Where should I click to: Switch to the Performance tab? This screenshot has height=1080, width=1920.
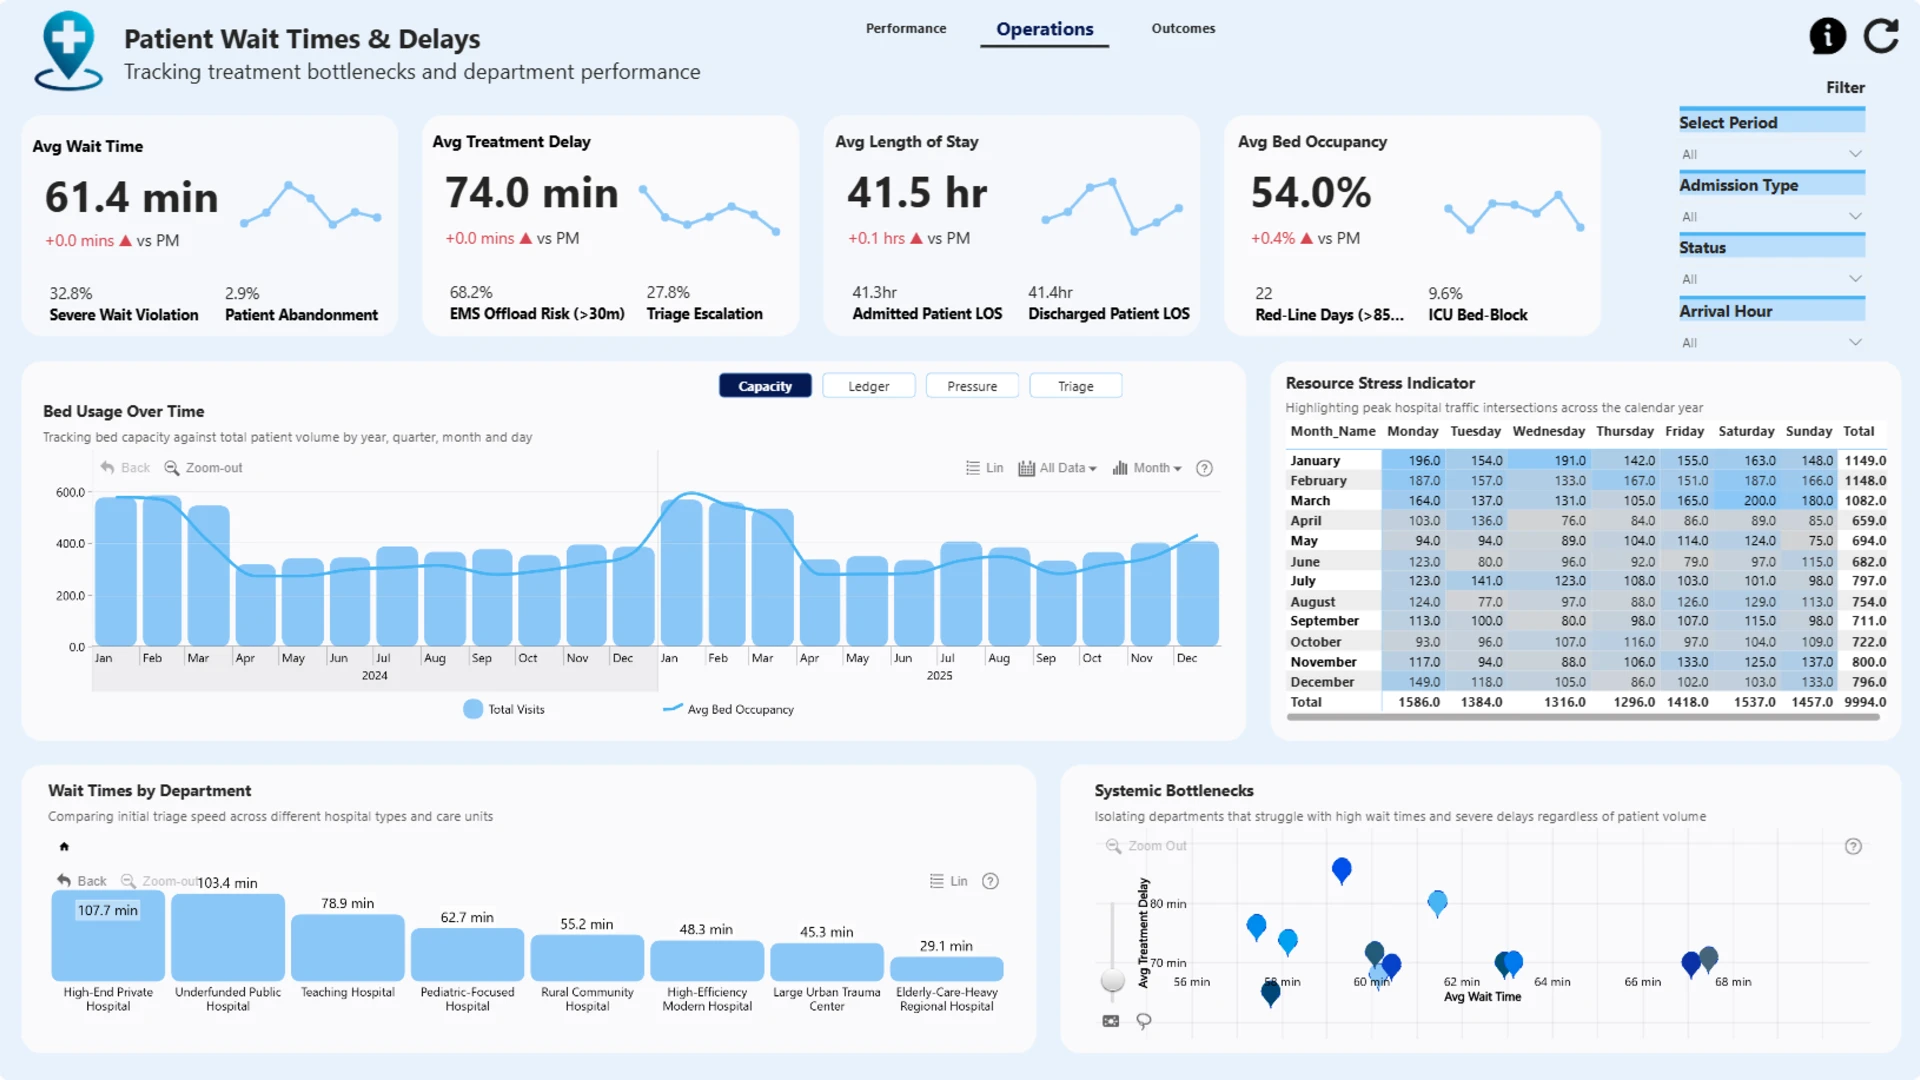click(x=906, y=28)
